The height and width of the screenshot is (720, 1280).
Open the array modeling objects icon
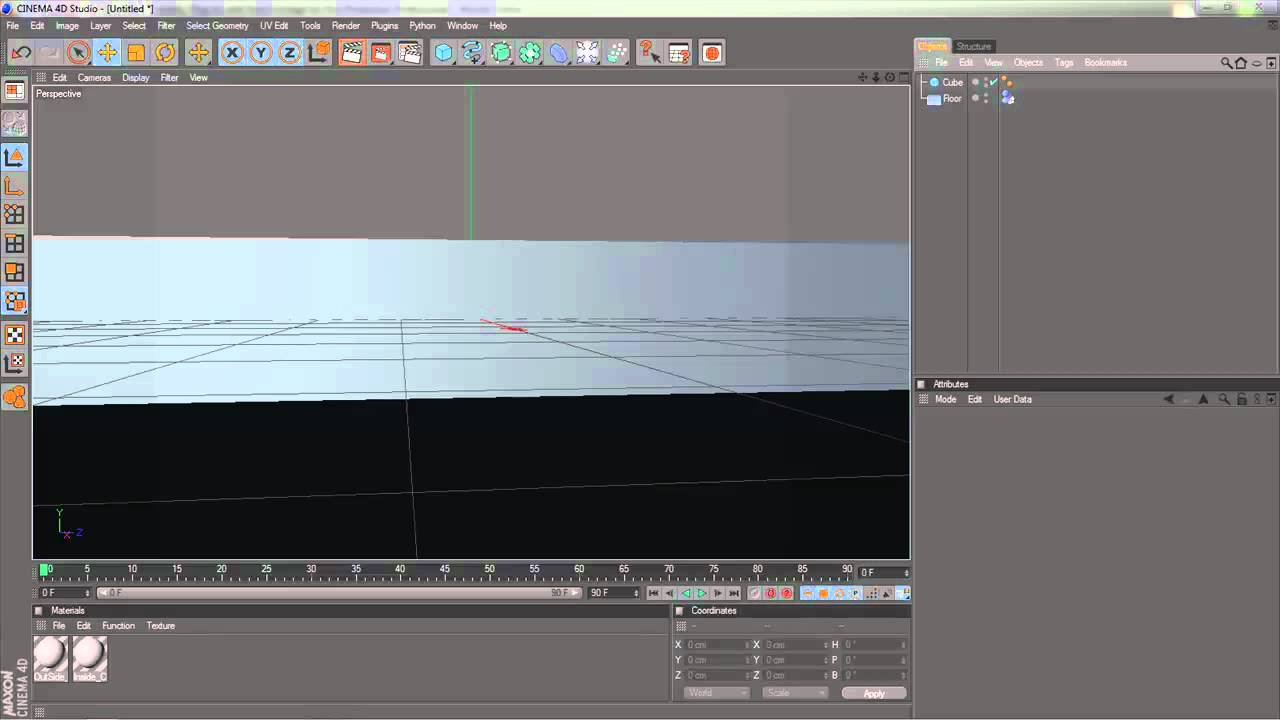coord(530,53)
